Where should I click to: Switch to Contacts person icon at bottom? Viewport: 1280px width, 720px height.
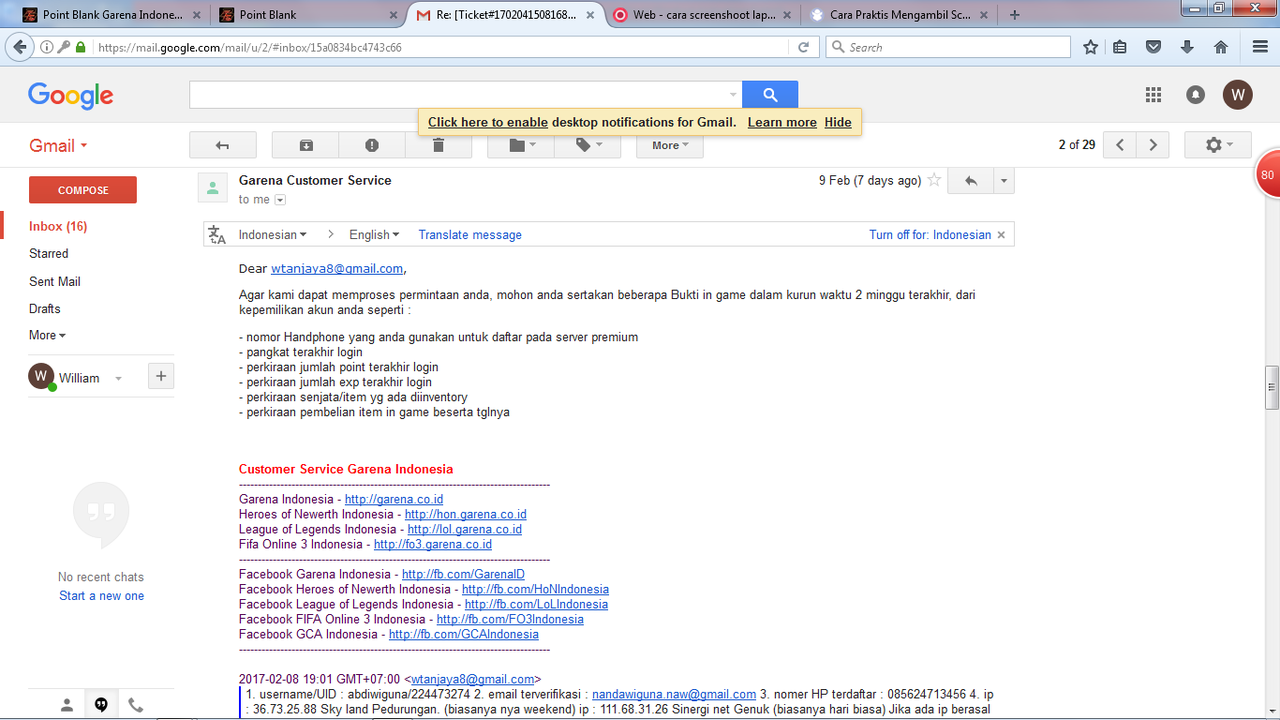click(67, 705)
